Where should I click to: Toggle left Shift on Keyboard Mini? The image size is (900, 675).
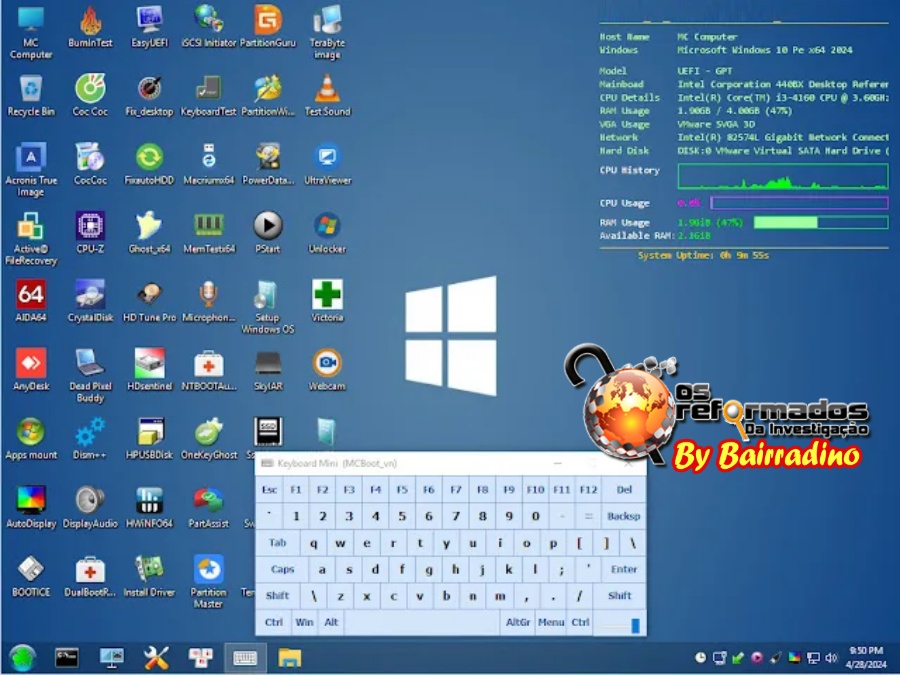point(278,596)
